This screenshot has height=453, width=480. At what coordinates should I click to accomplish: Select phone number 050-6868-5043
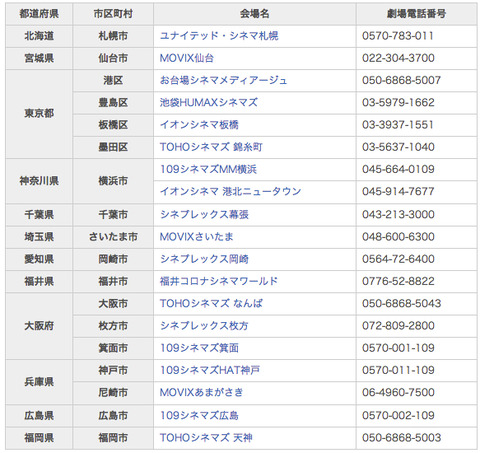[x=401, y=303]
